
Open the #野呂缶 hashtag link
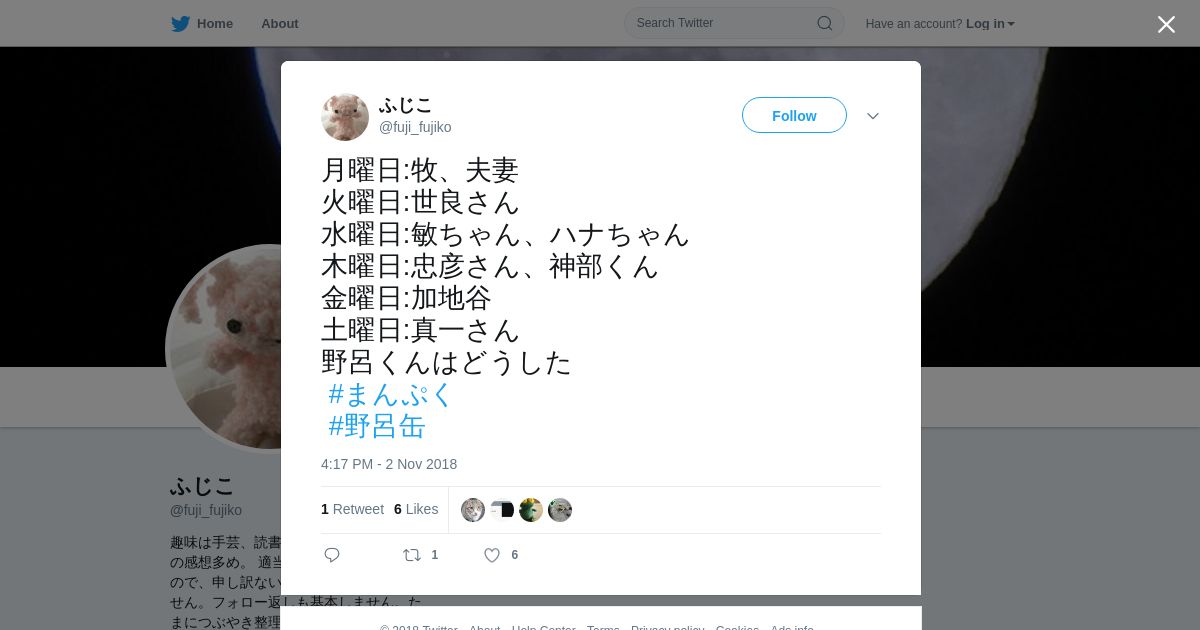tap(377, 426)
